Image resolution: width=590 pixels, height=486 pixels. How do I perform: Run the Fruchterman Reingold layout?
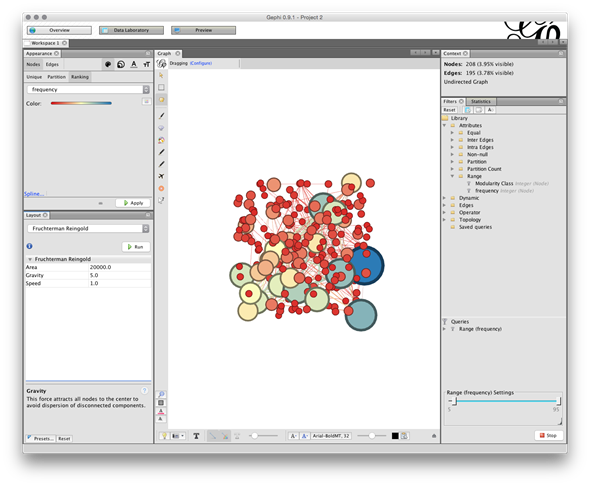tap(136, 247)
